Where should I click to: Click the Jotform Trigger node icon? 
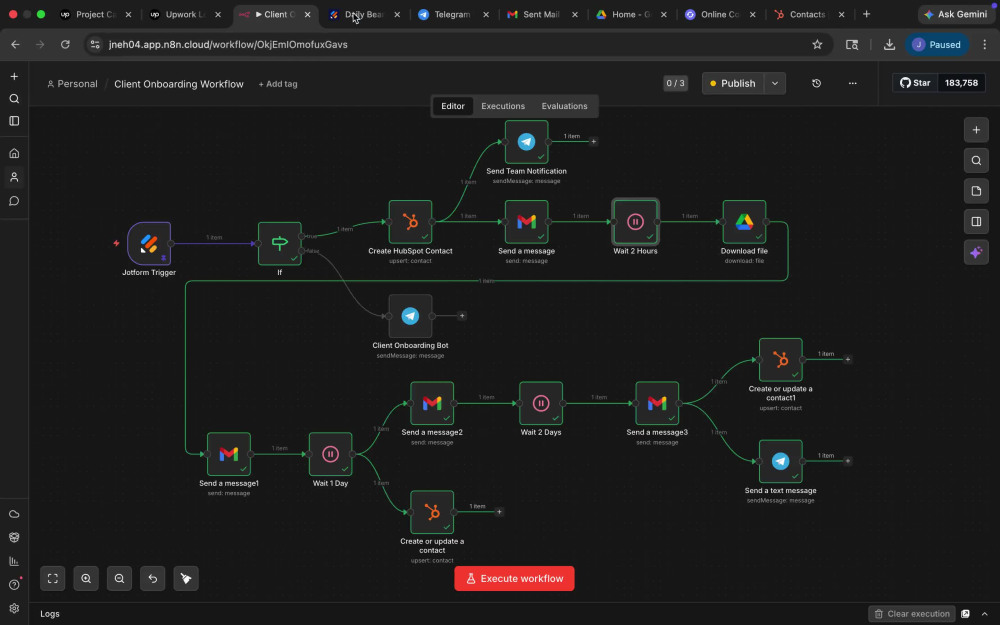coord(149,243)
